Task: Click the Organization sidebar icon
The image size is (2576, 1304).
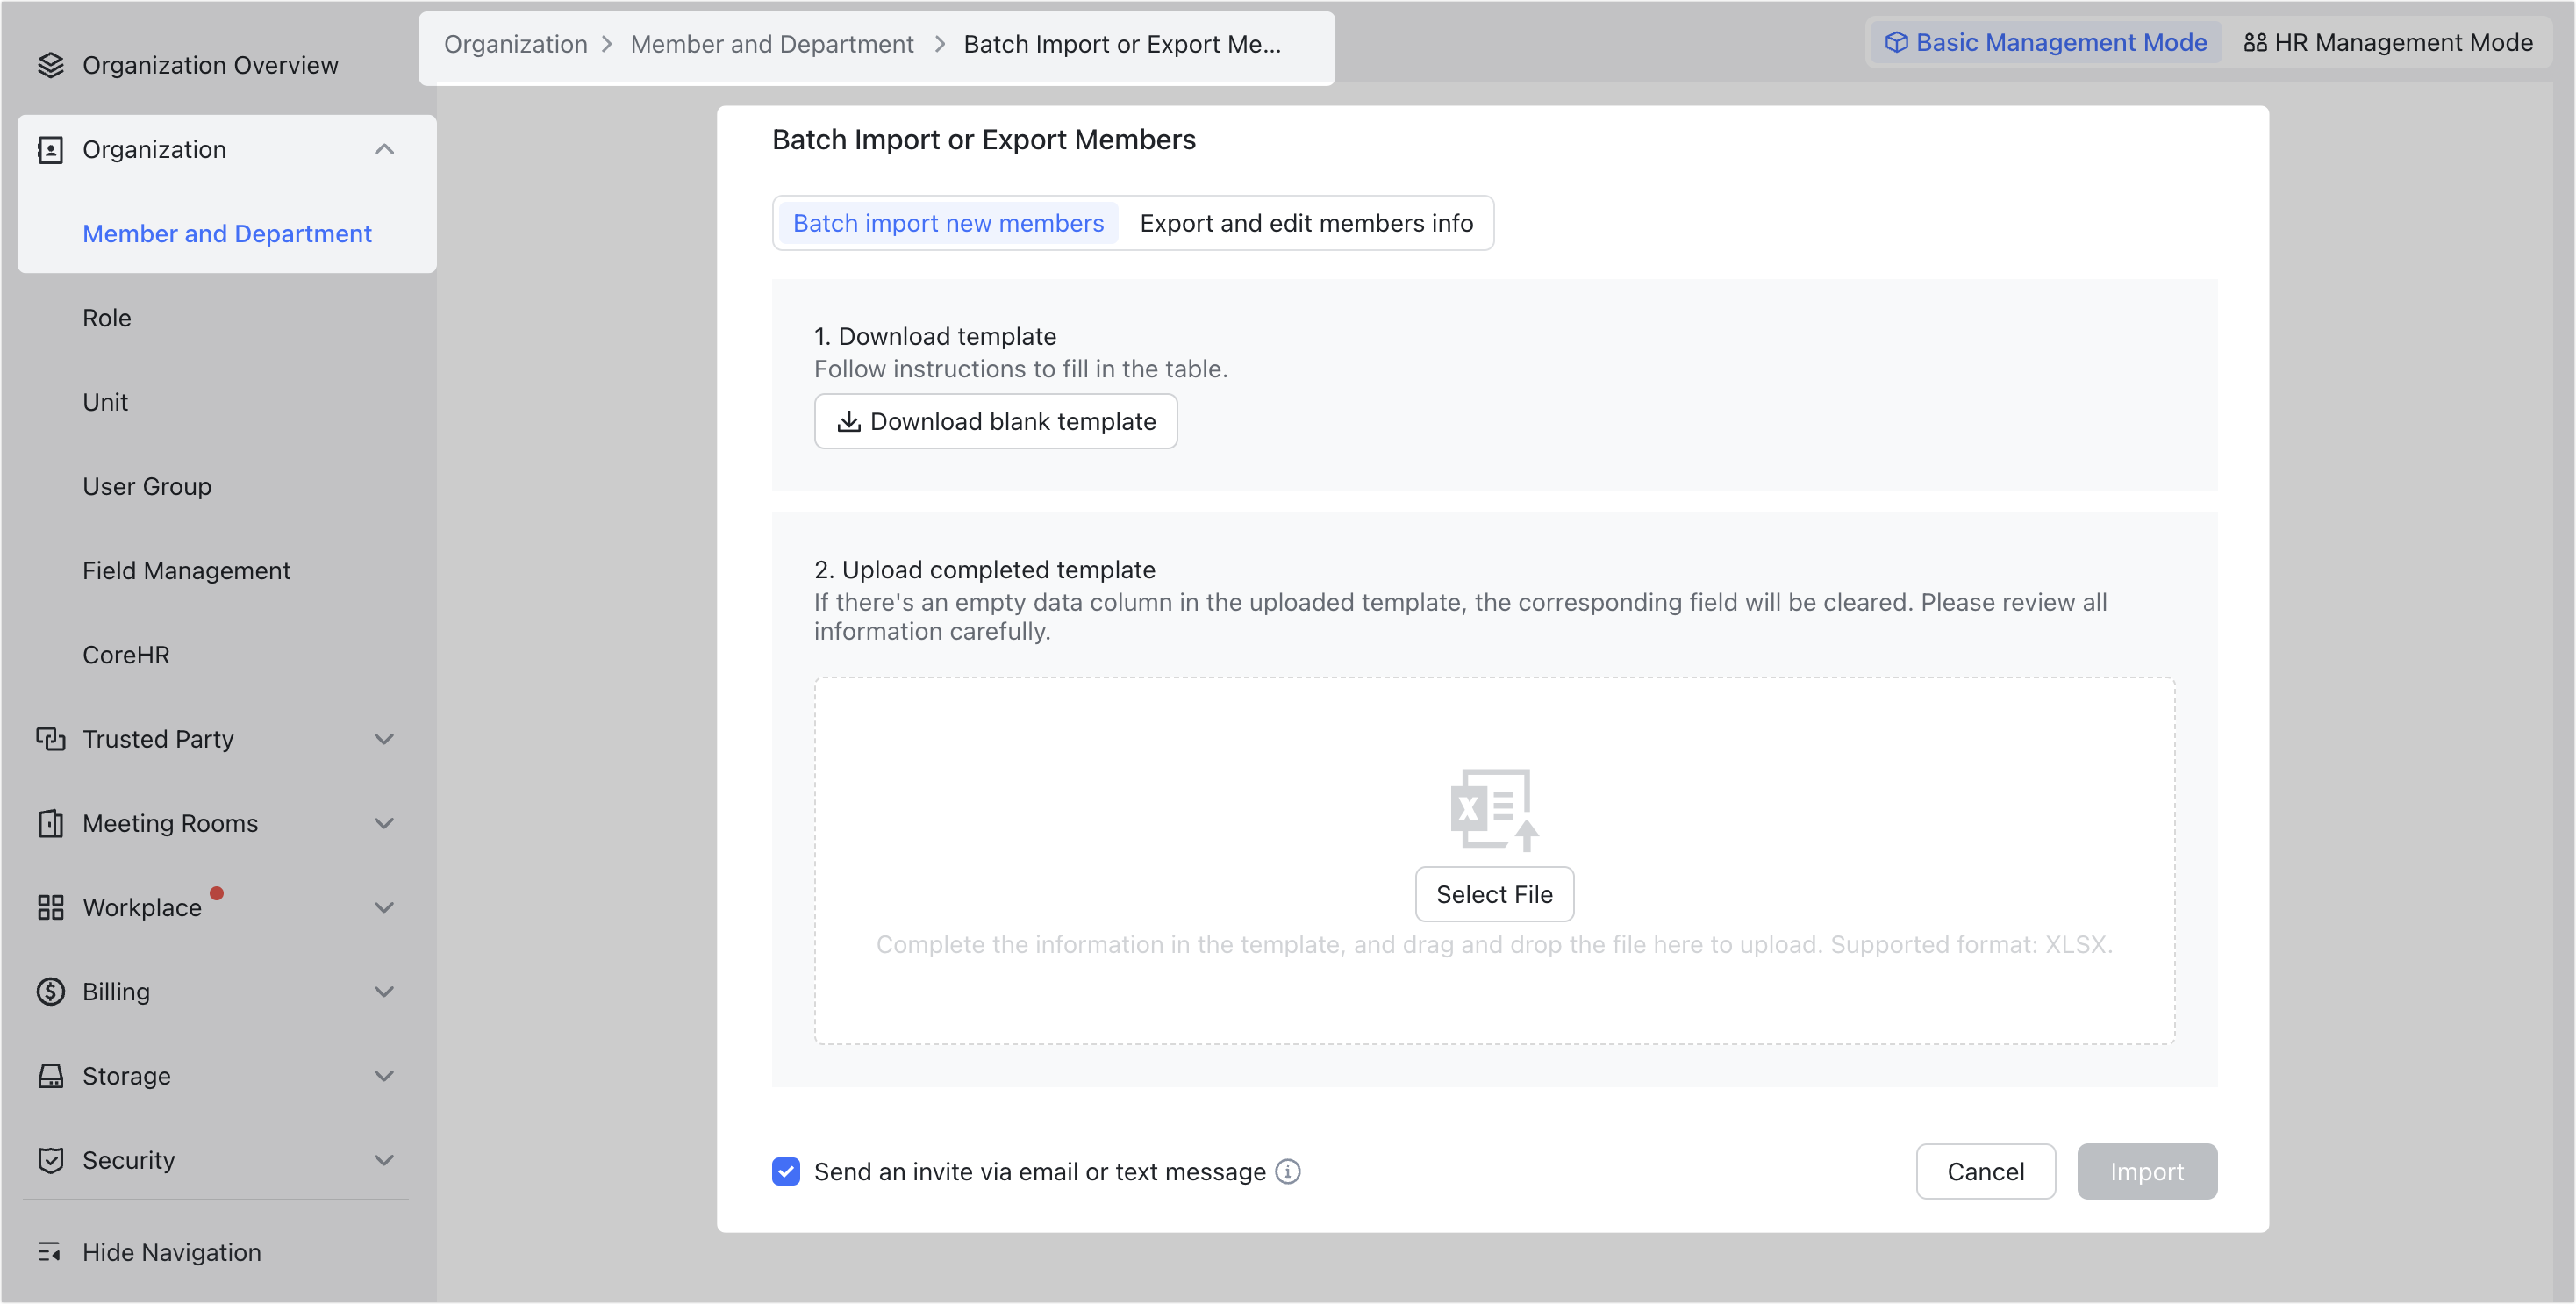Action: 52,148
